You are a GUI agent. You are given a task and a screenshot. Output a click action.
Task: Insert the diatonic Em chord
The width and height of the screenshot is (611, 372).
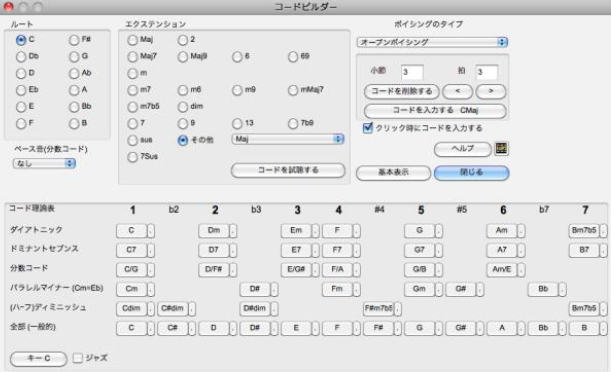tap(296, 231)
